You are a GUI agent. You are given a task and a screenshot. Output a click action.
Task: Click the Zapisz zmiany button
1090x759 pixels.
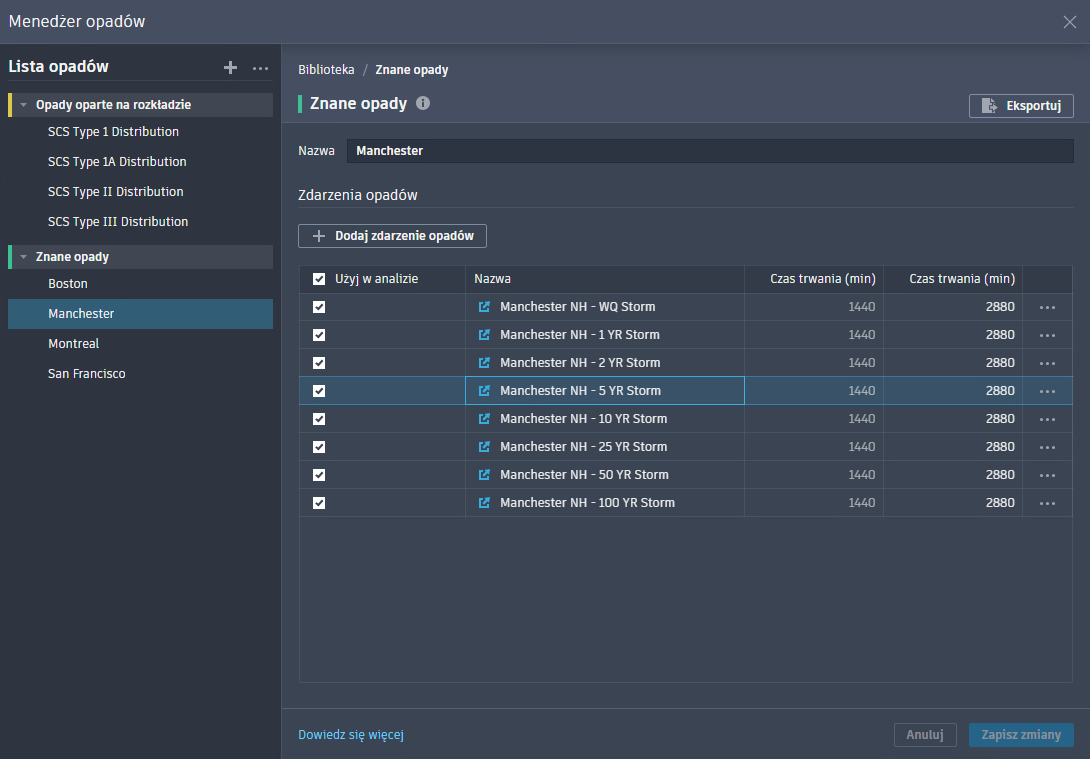point(1021,735)
